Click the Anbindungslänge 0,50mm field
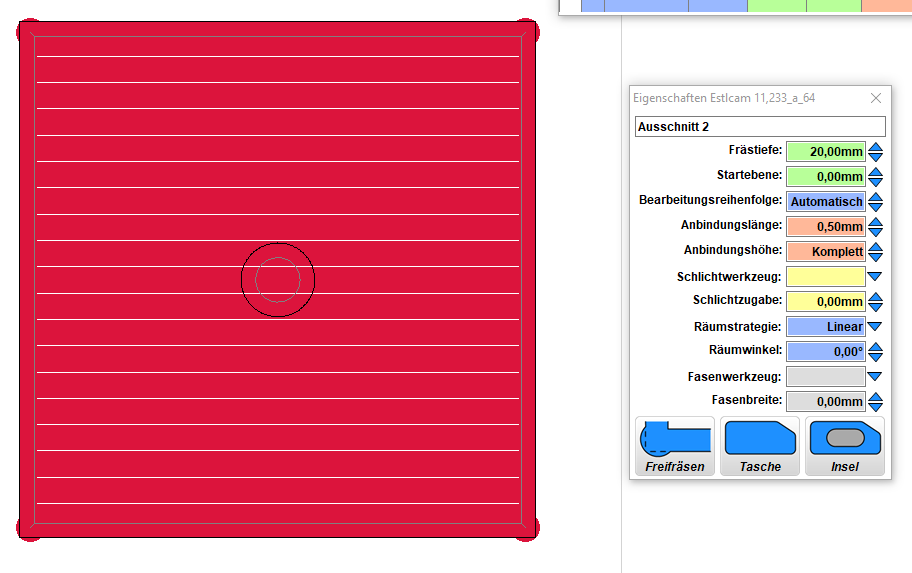This screenshot has width=912, height=573. (825, 227)
